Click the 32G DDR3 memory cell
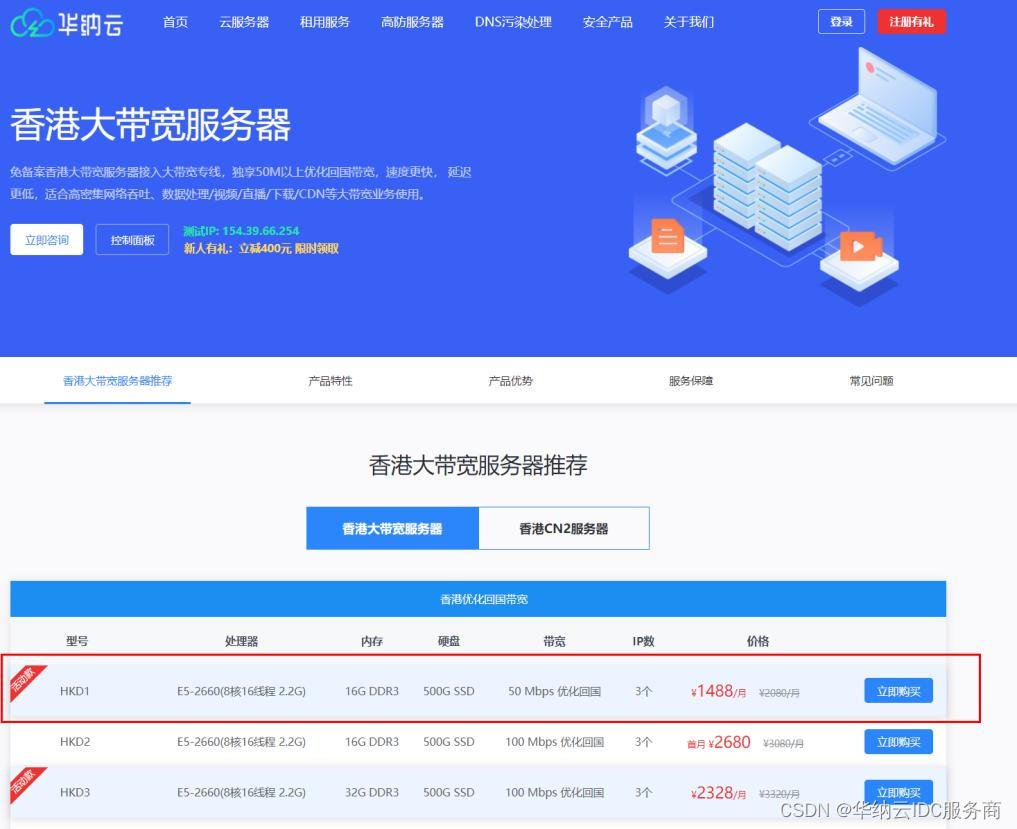 point(372,793)
